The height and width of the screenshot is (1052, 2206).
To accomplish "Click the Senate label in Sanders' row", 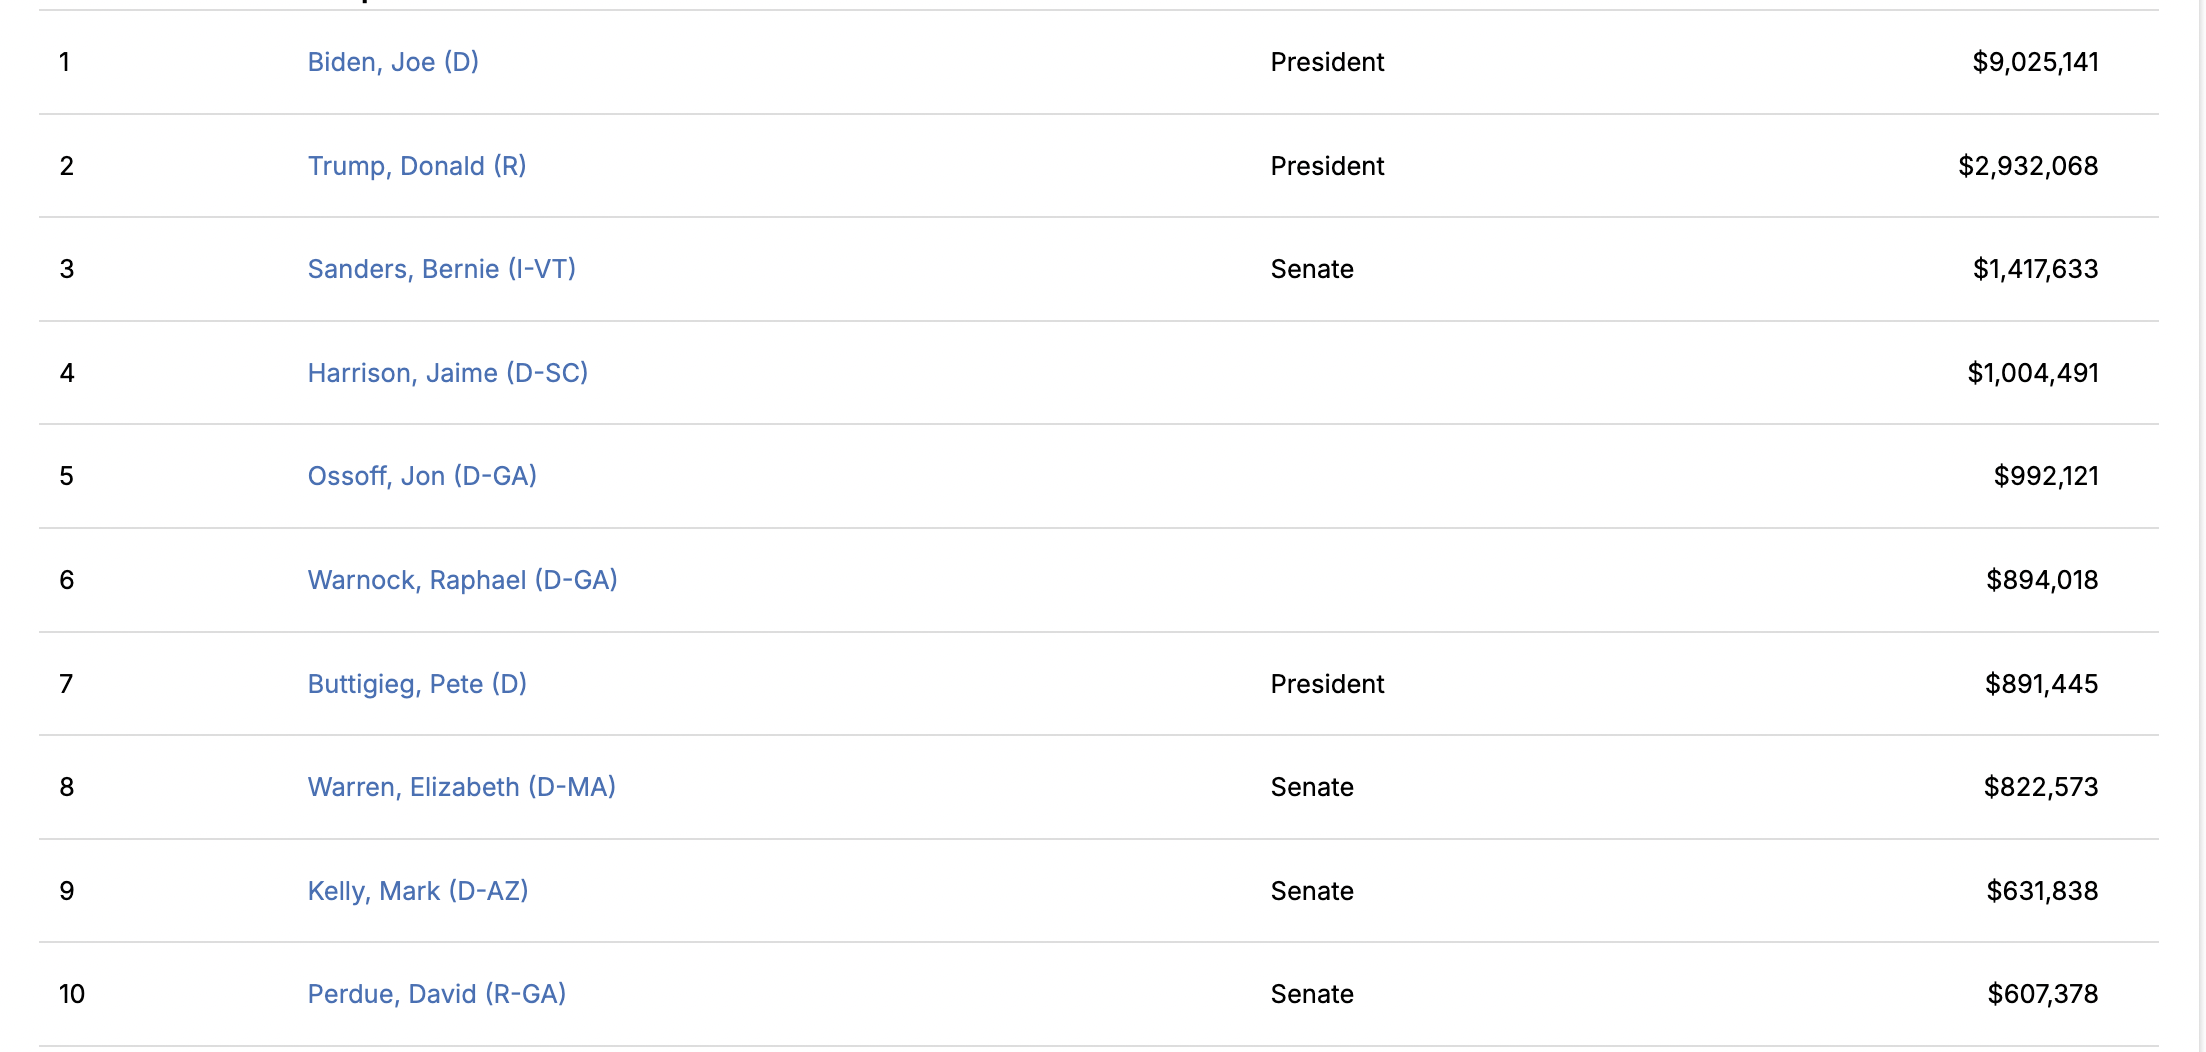I will click(1311, 269).
